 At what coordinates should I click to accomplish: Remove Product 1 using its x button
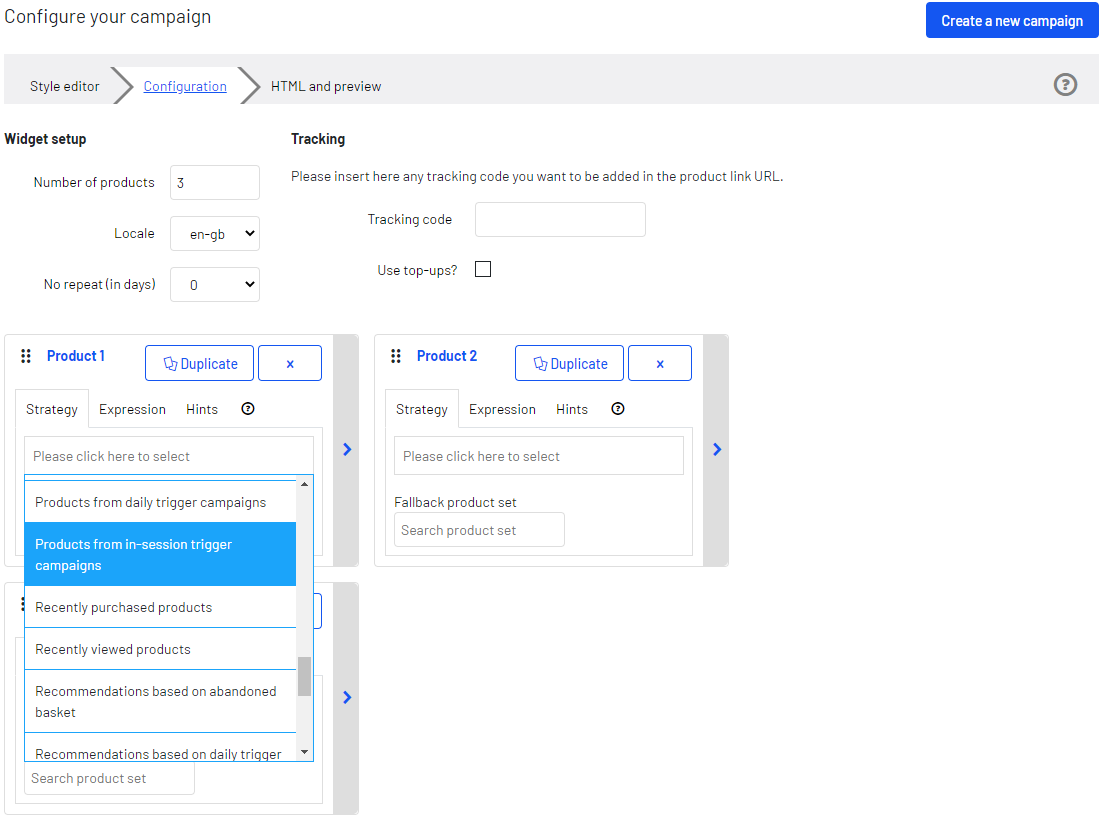click(289, 363)
